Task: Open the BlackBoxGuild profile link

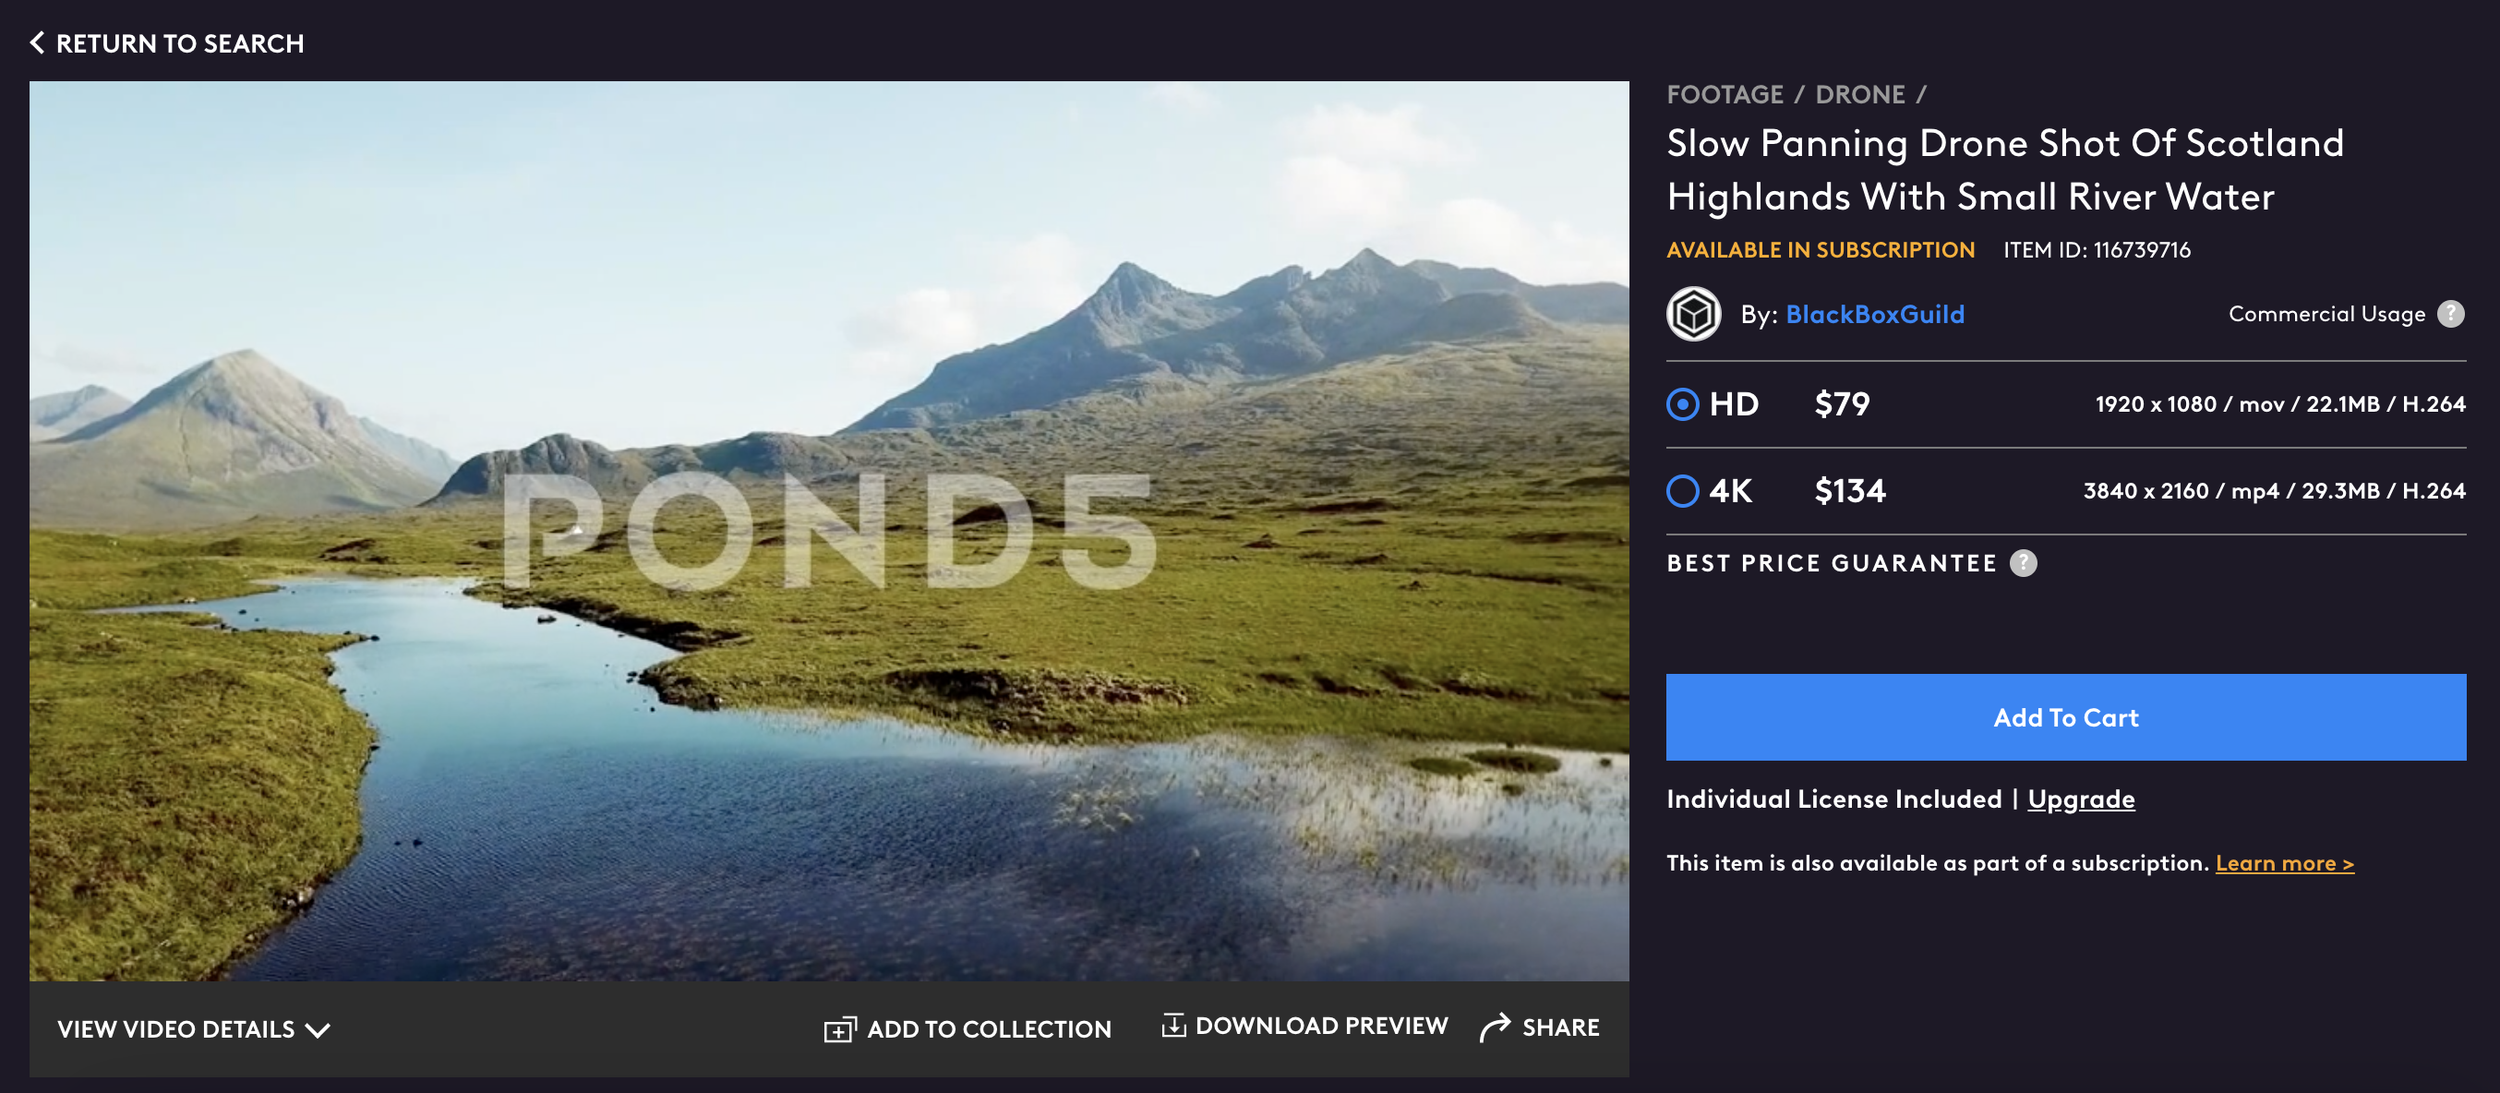Action: (1876, 313)
